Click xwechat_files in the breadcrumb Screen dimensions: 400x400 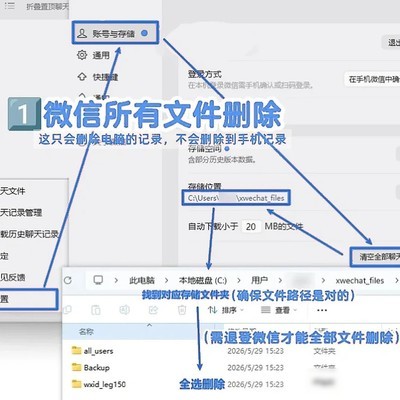pyautogui.click(x=360, y=281)
